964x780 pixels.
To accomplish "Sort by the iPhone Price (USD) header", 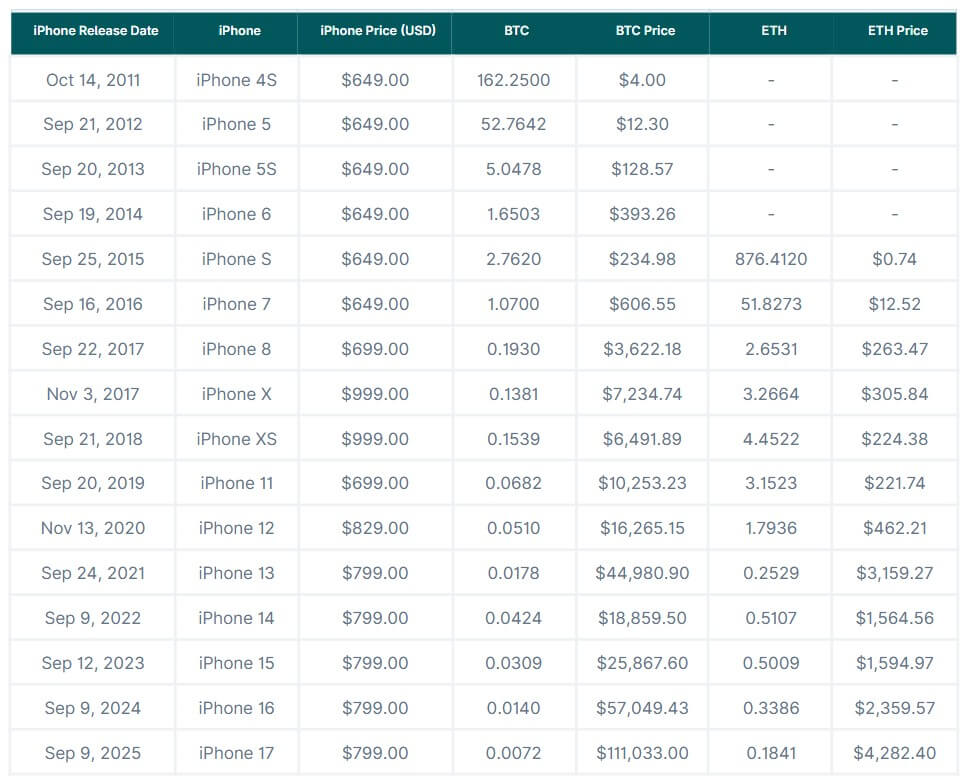I will (377, 31).
